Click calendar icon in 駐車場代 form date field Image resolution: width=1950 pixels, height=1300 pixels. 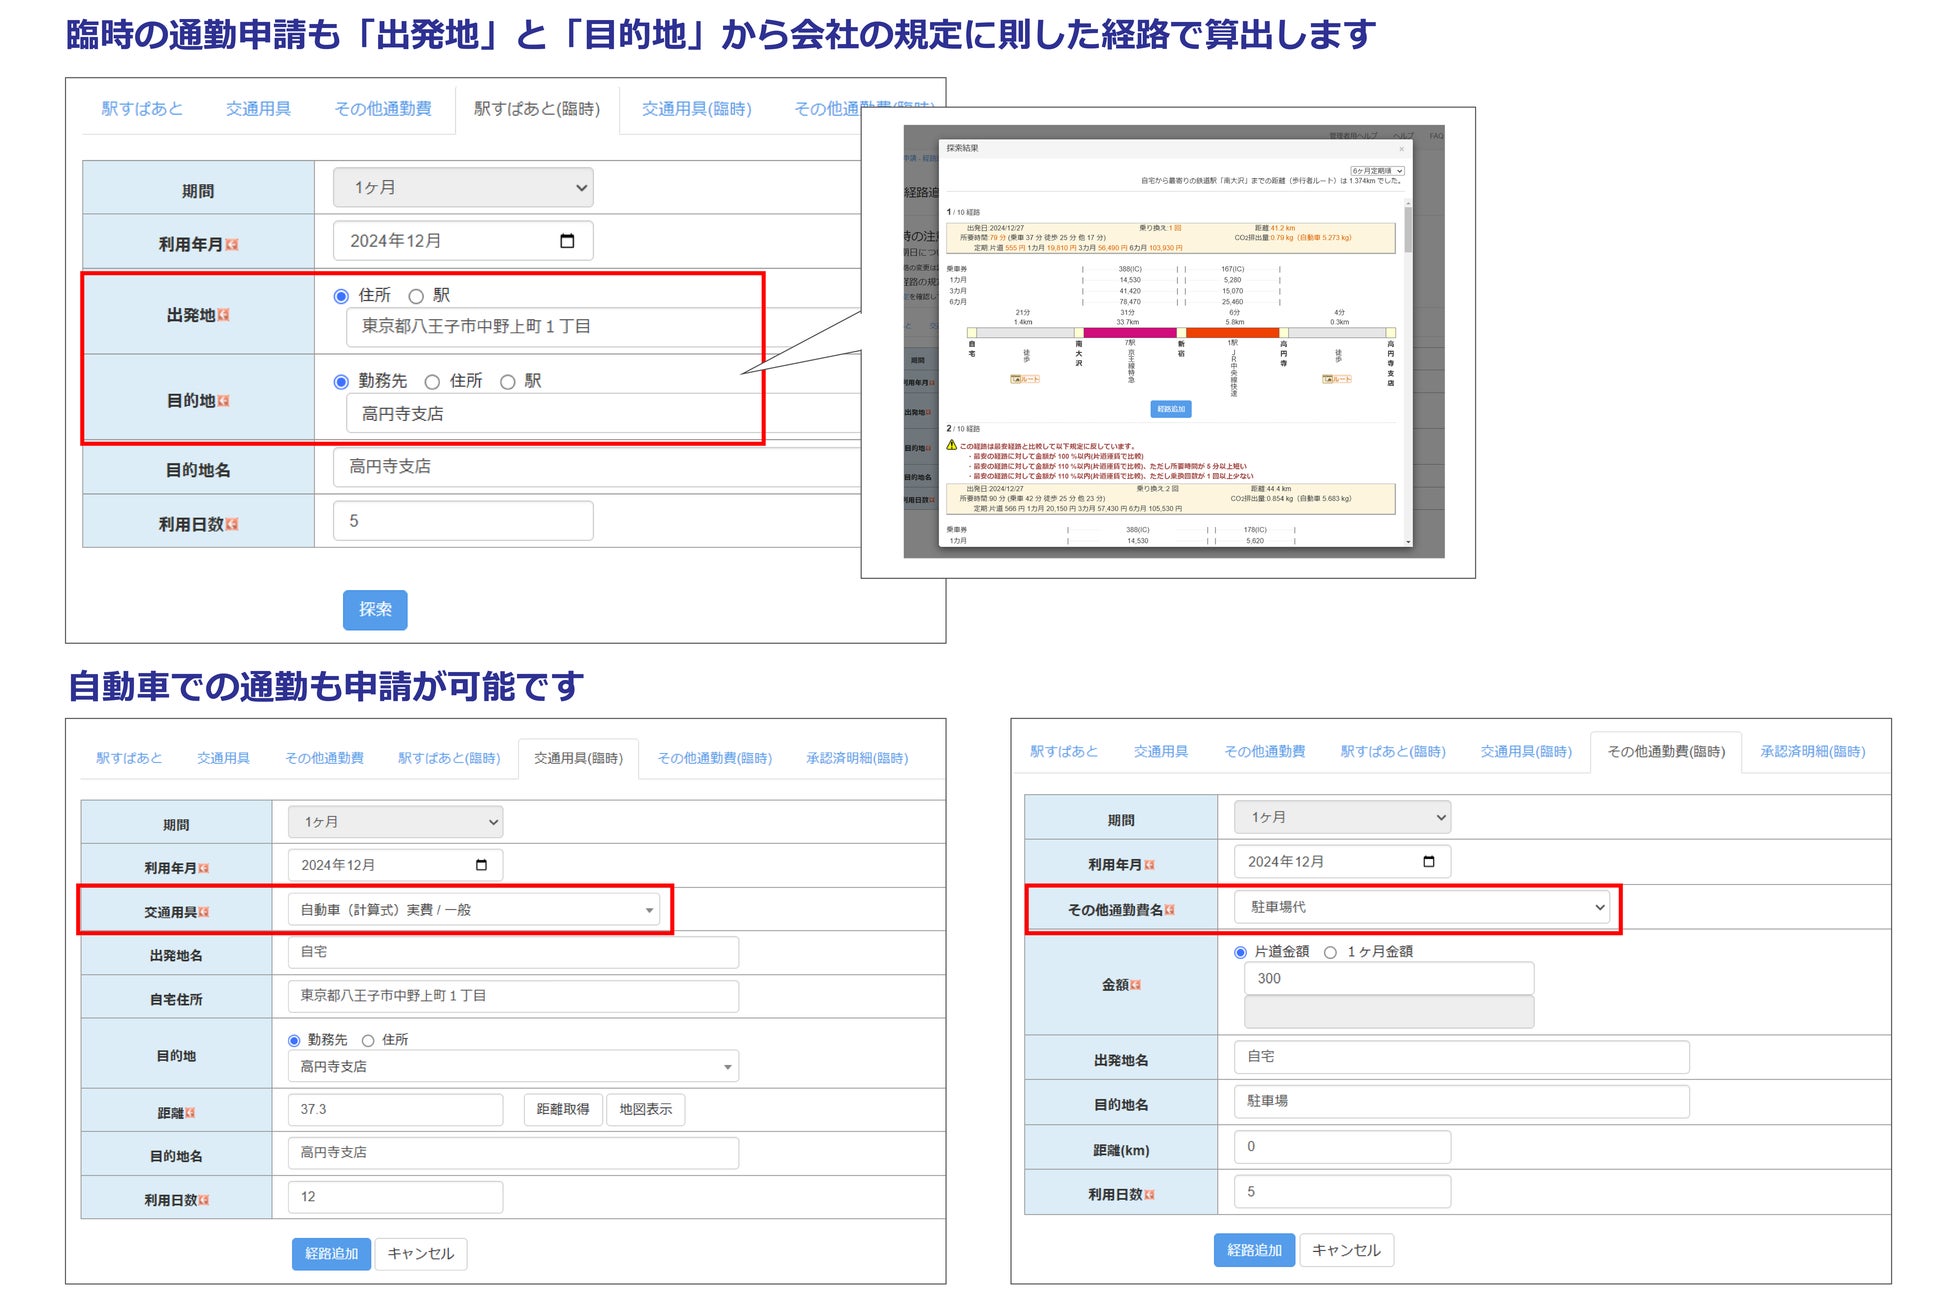pyautogui.click(x=1428, y=861)
